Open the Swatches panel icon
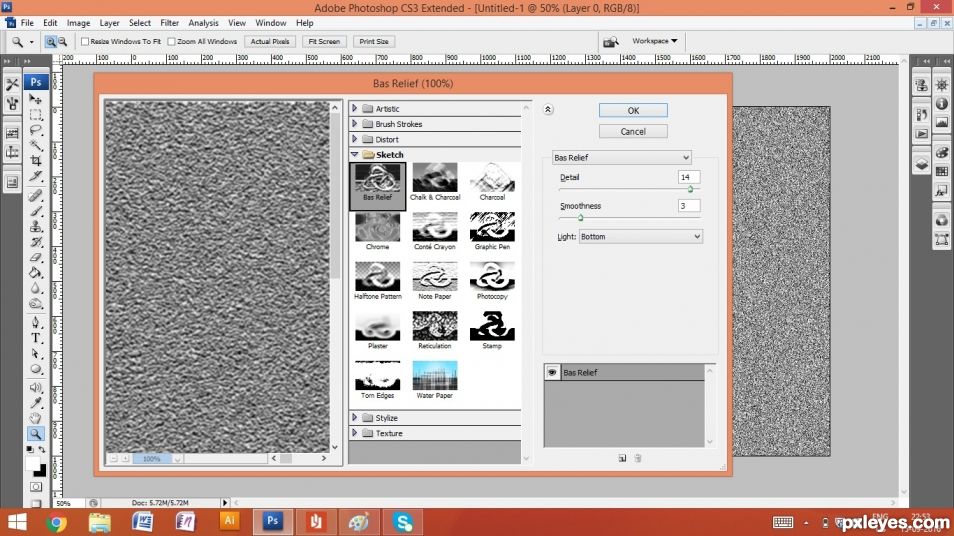Screen dimensions: 954x536 [942, 172]
